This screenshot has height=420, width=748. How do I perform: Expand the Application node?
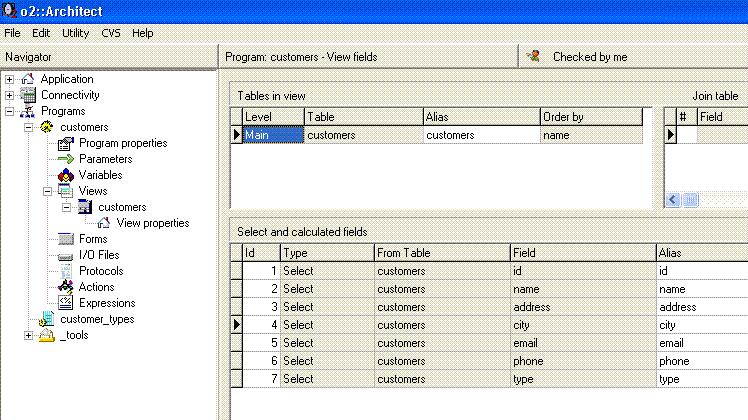pos(10,79)
